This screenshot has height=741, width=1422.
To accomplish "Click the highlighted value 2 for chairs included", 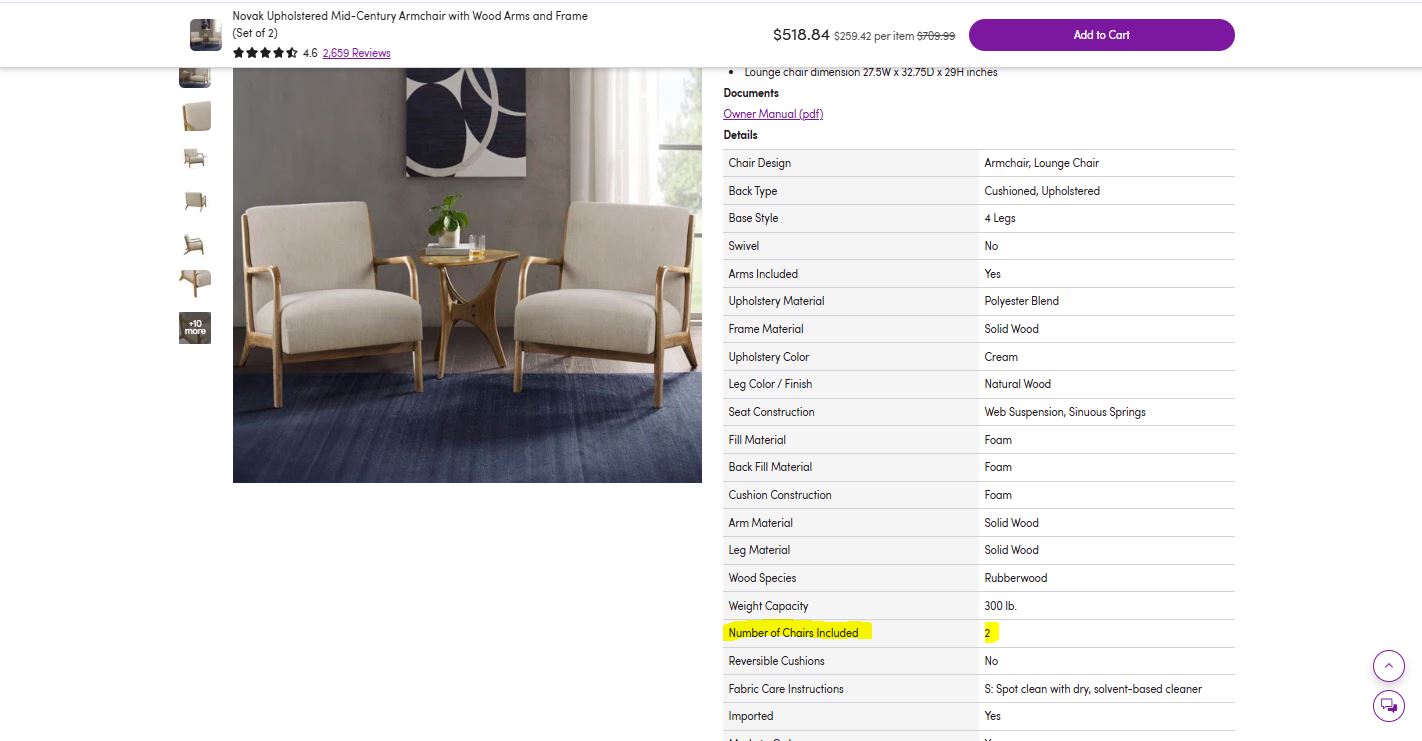I will pyautogui.click(x=990, y=633).
